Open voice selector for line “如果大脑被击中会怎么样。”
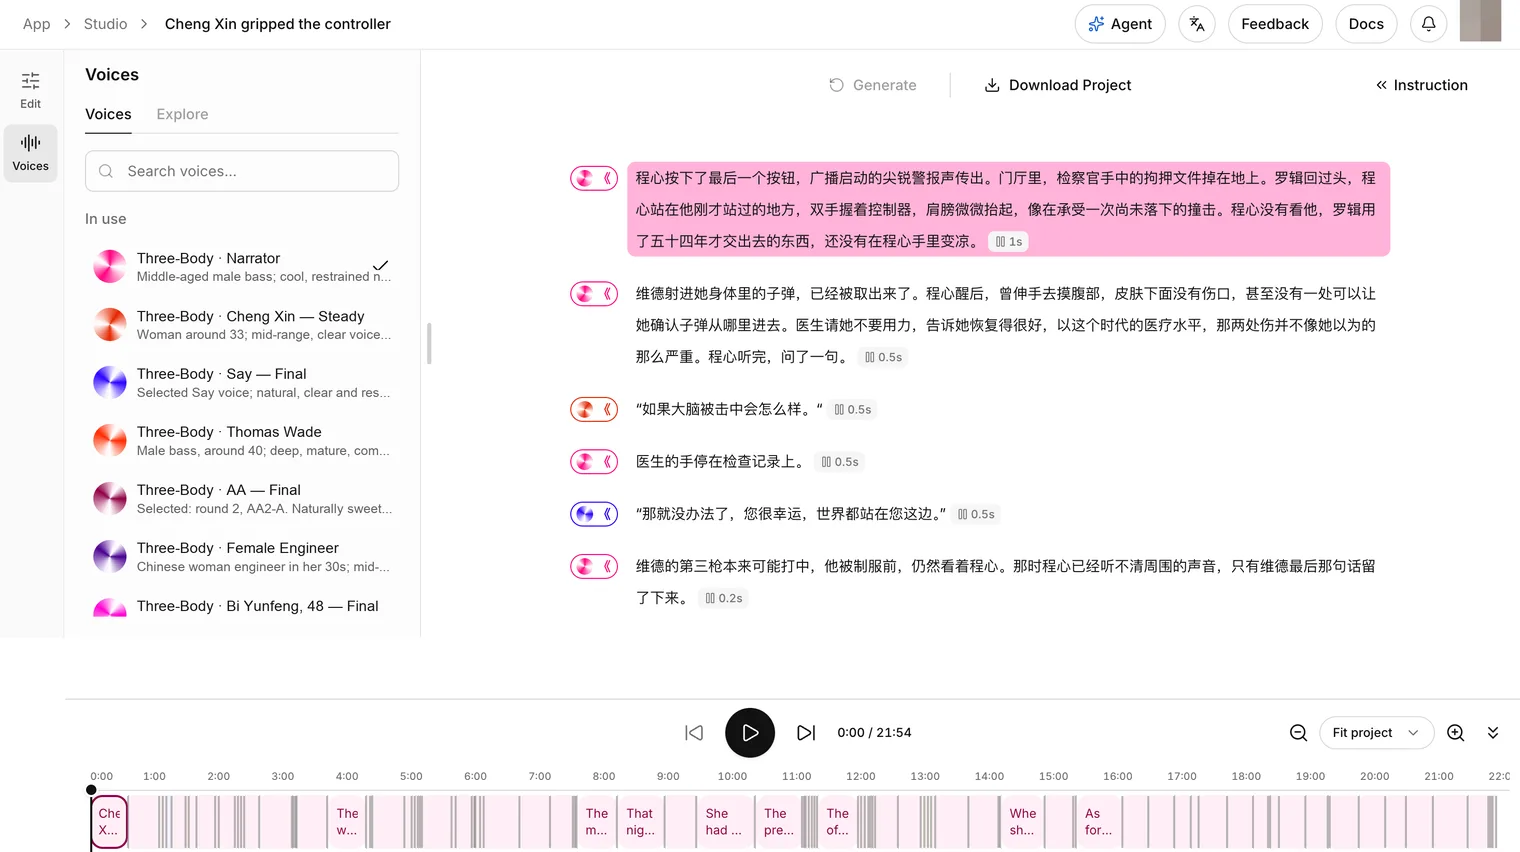Image resolution: width=1520 pixels, height=852 pixels. 594,409
